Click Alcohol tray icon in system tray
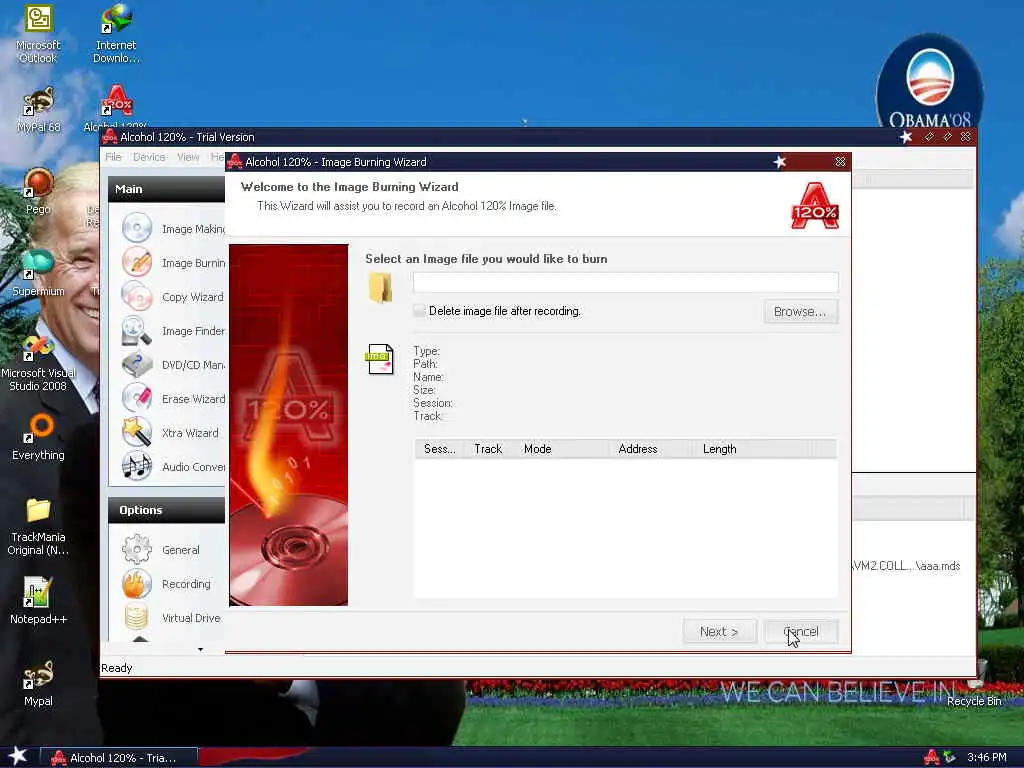The width and height of the screenshot is (1024, 768). coord(931,758)
